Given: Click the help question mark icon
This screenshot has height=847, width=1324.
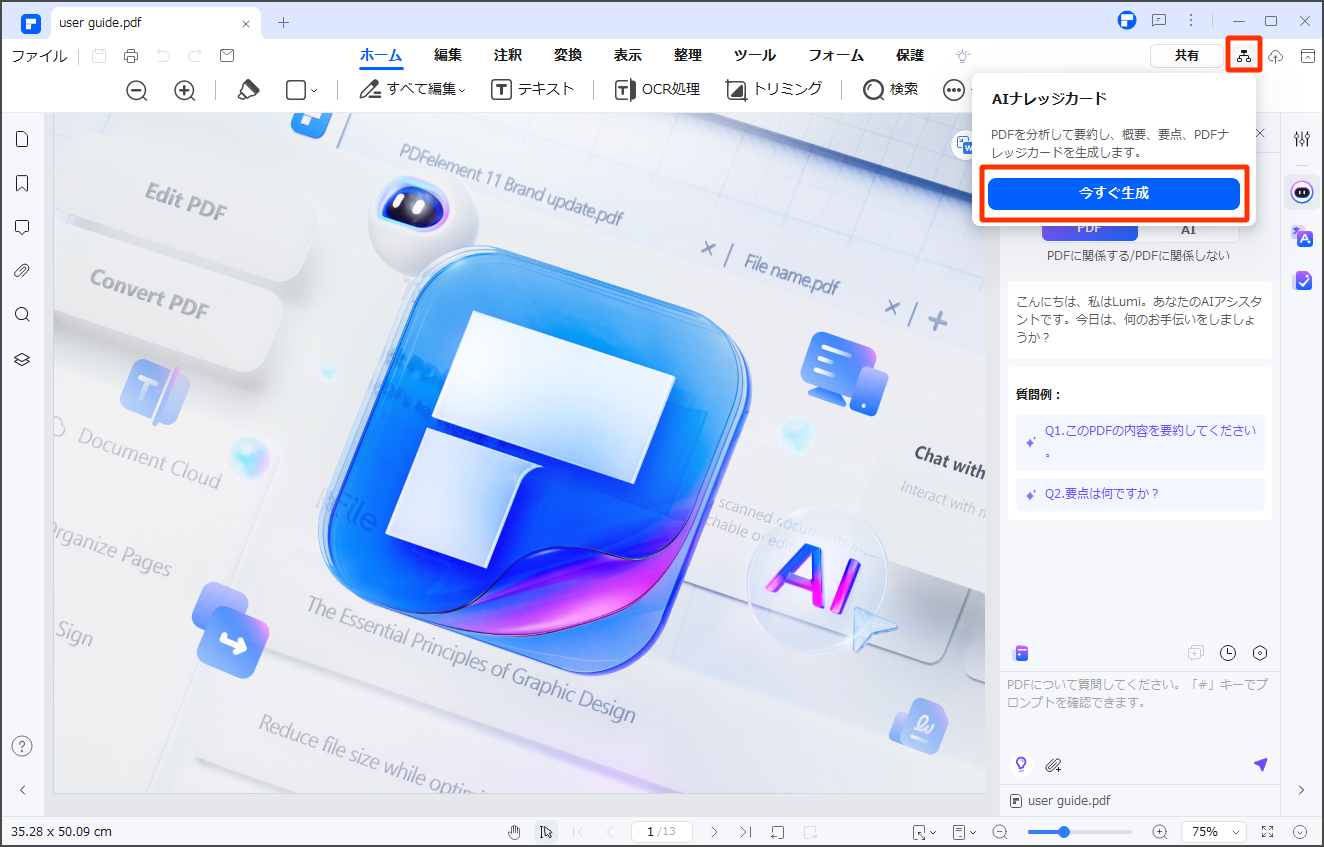Looking at the screenshot, I should (22, 746).
